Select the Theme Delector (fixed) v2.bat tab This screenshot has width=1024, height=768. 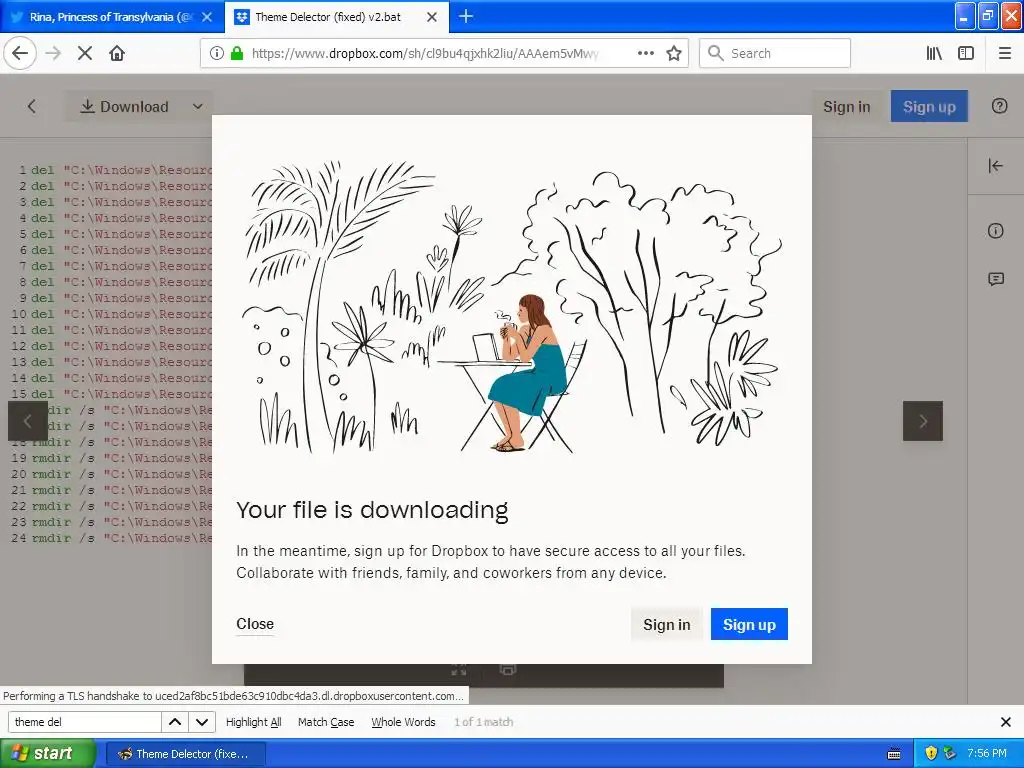[x=336, y=17]
